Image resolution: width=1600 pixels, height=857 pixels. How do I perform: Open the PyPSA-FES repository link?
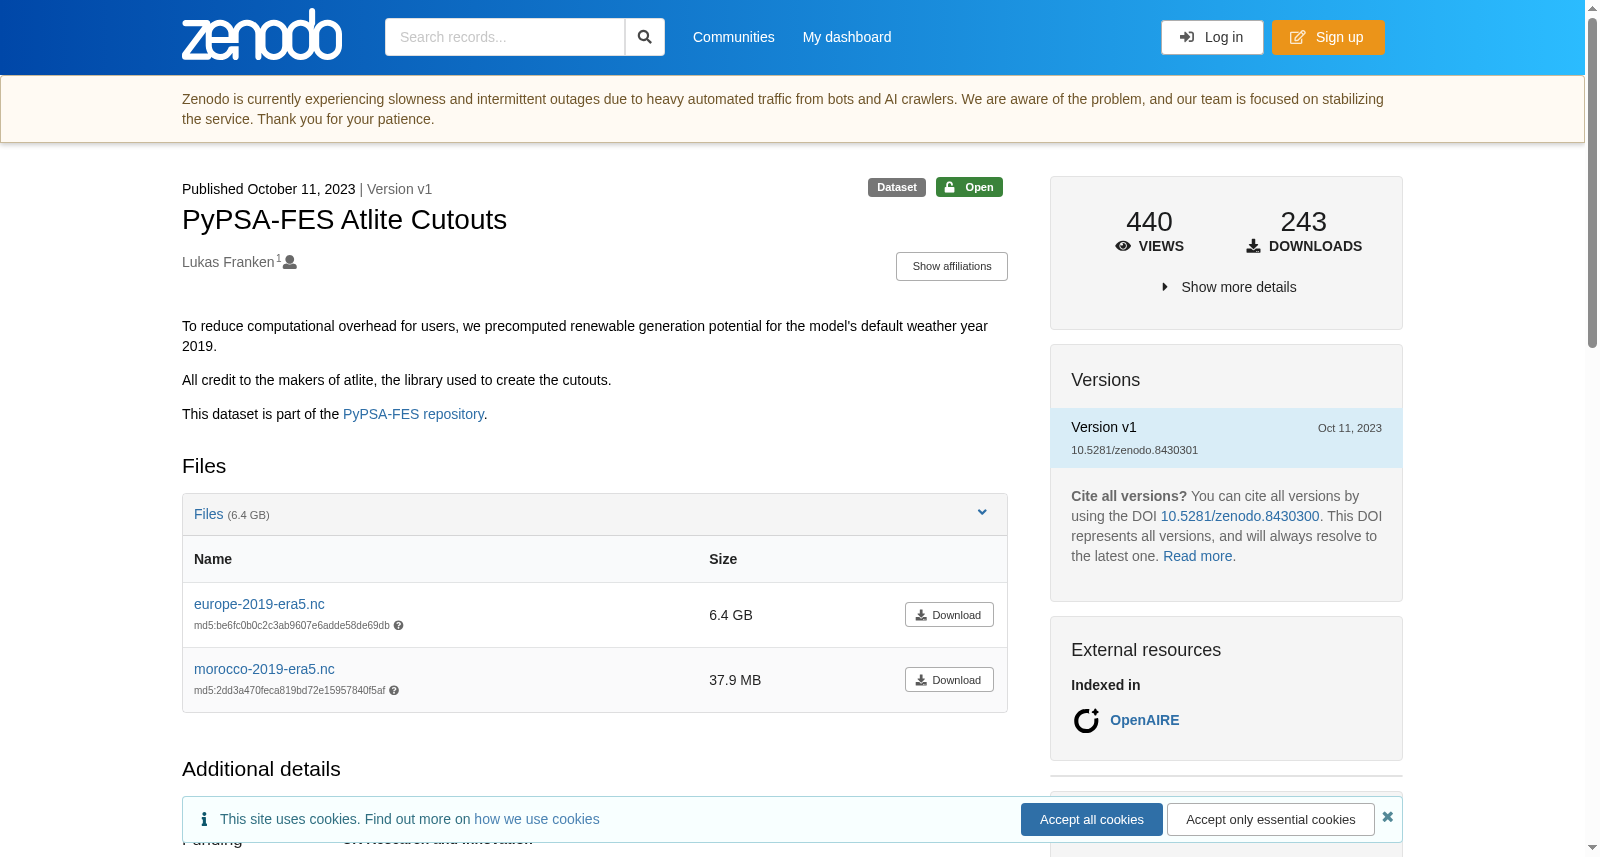tap(413, 414)
